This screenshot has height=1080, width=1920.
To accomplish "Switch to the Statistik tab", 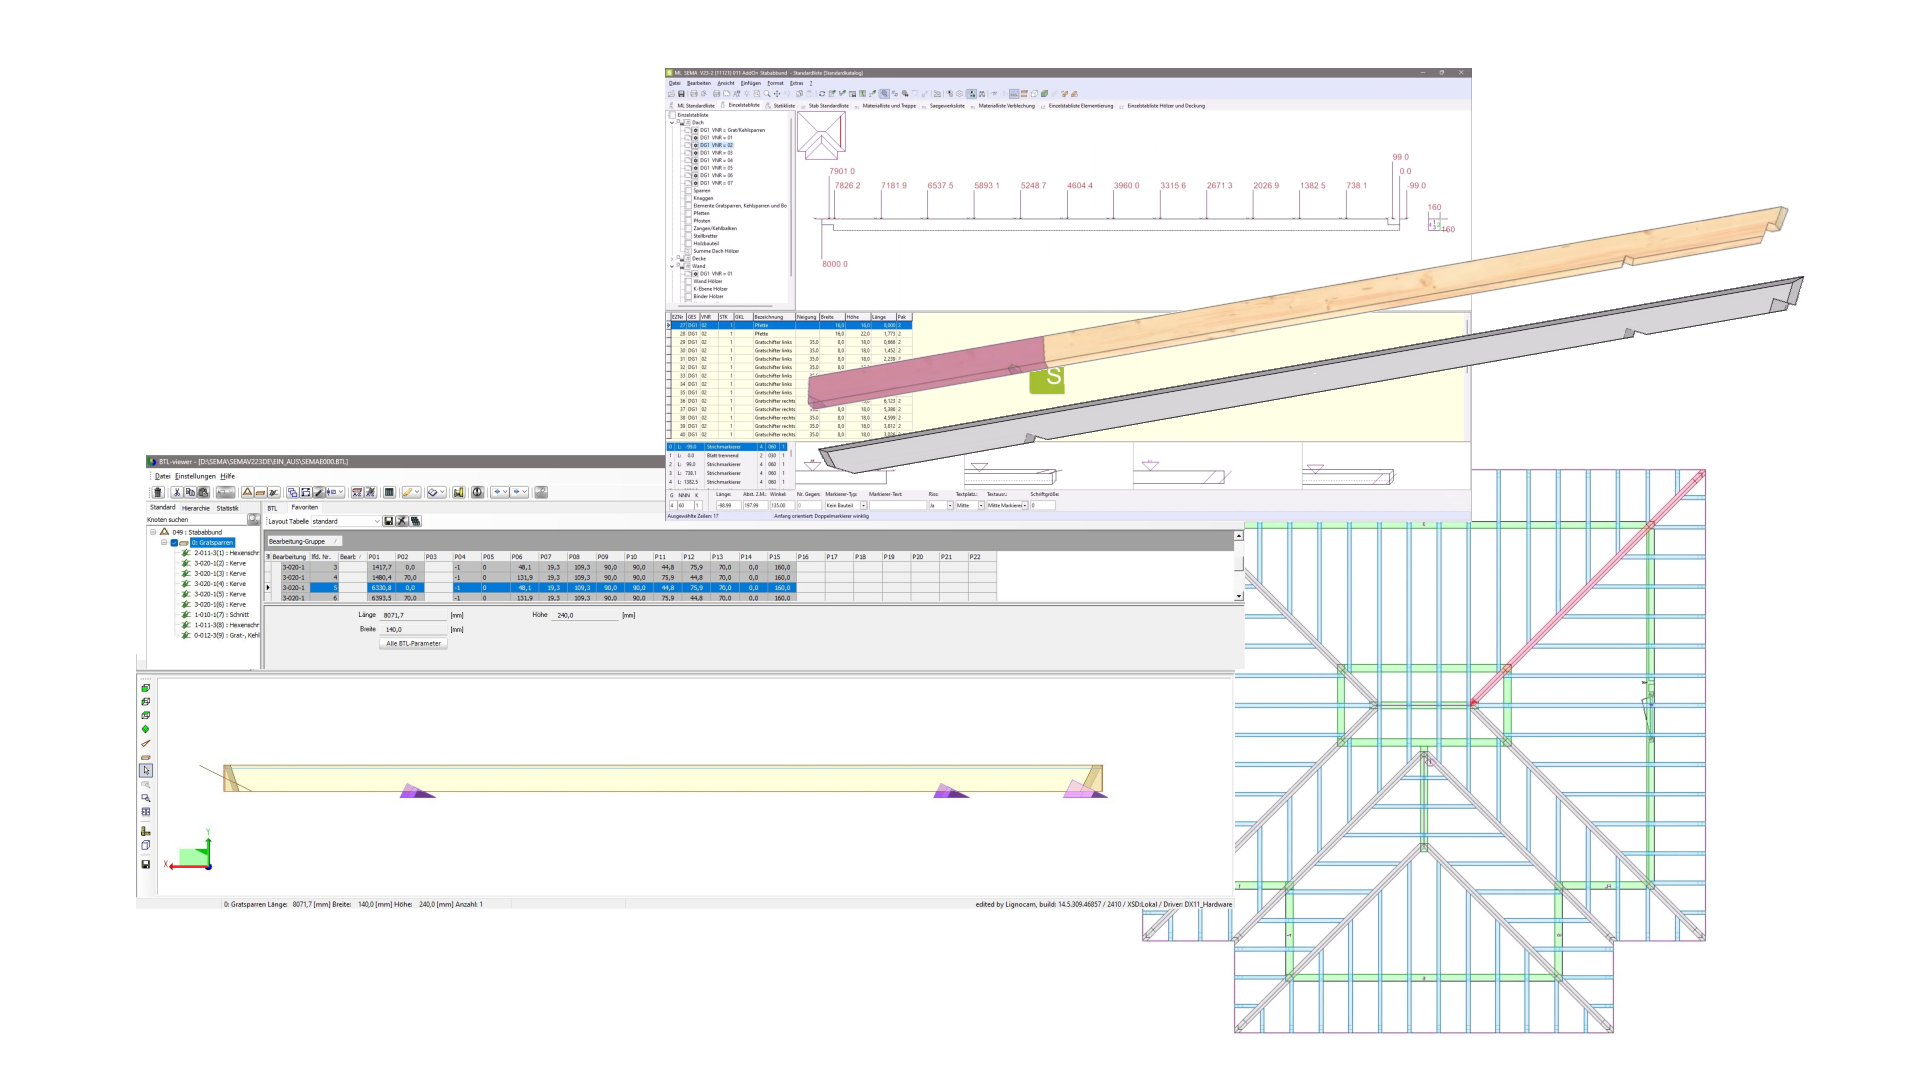I will [227, 508].
